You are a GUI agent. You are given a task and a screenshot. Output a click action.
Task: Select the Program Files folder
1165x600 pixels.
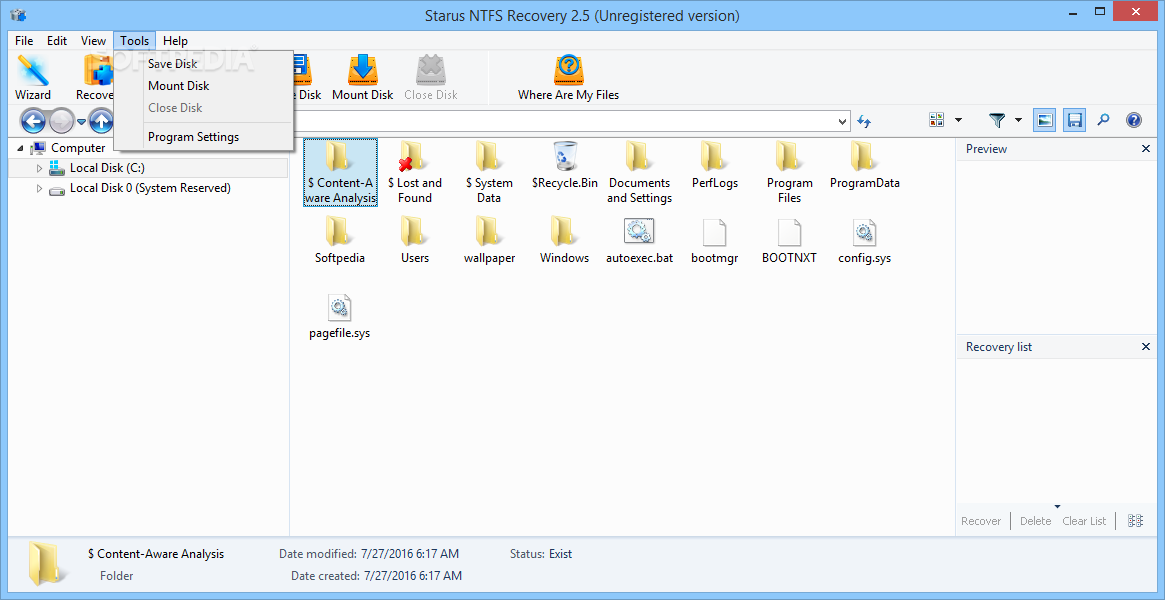(789, 172)
